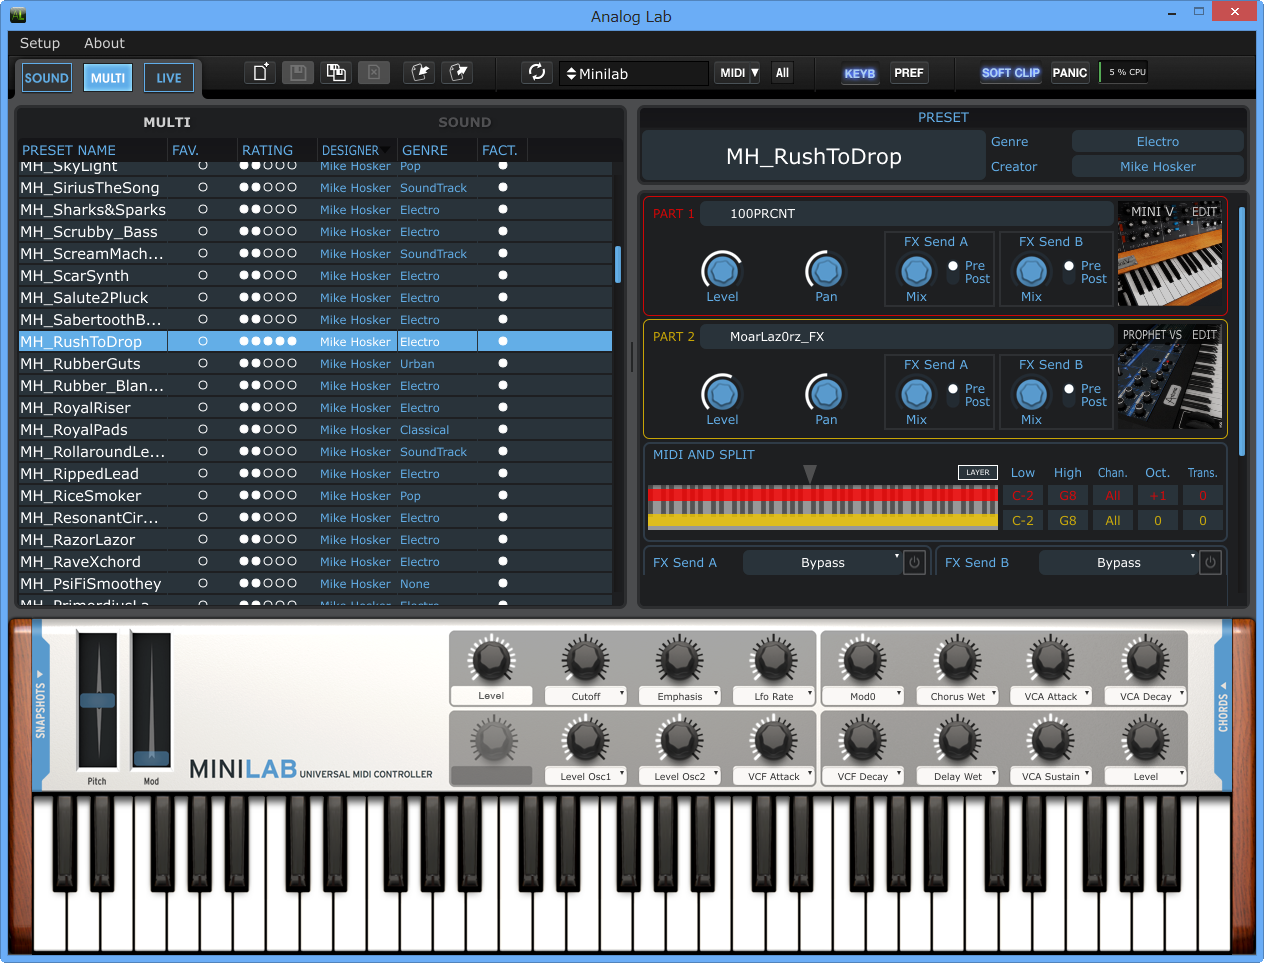Click the VCA Attack knob
The height and width of the screenshot is (963, 1264).
(1051, 659)
